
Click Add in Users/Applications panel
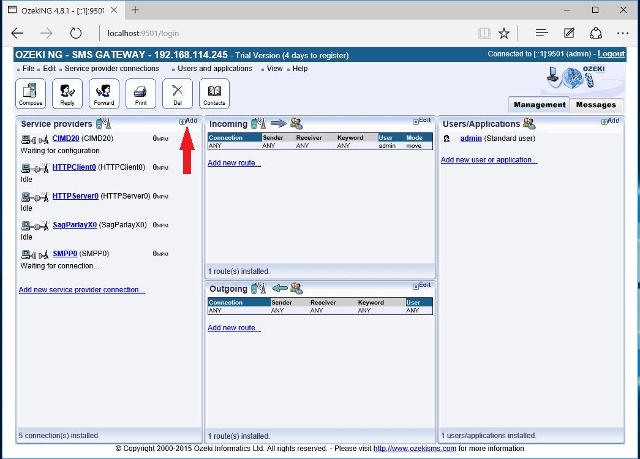[610, 121]
